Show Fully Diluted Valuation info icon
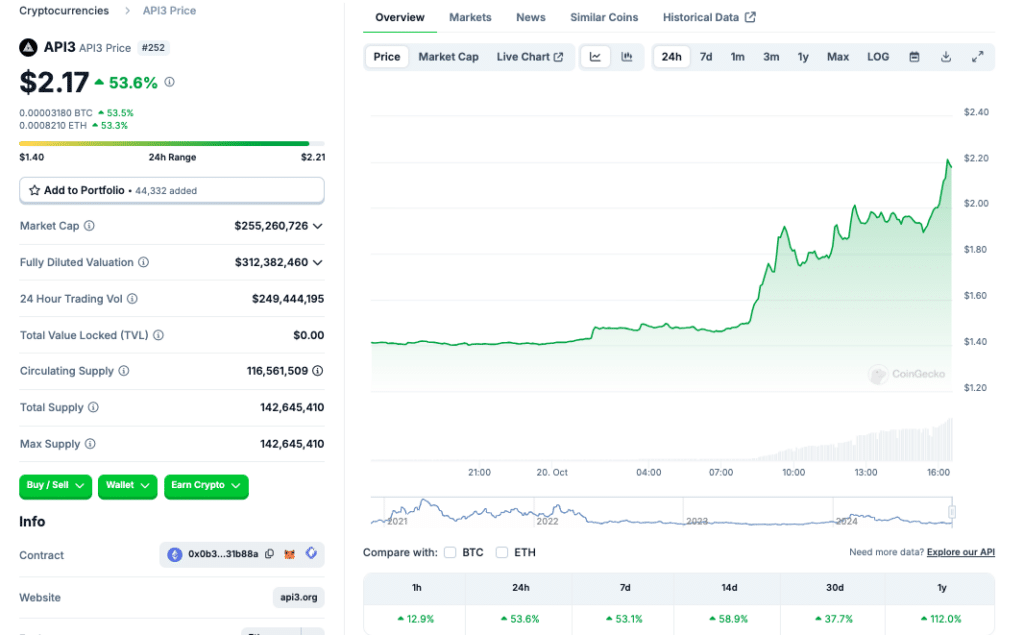Image resolution: width=1024 pixels, height=635 pixels. (144, 262)
